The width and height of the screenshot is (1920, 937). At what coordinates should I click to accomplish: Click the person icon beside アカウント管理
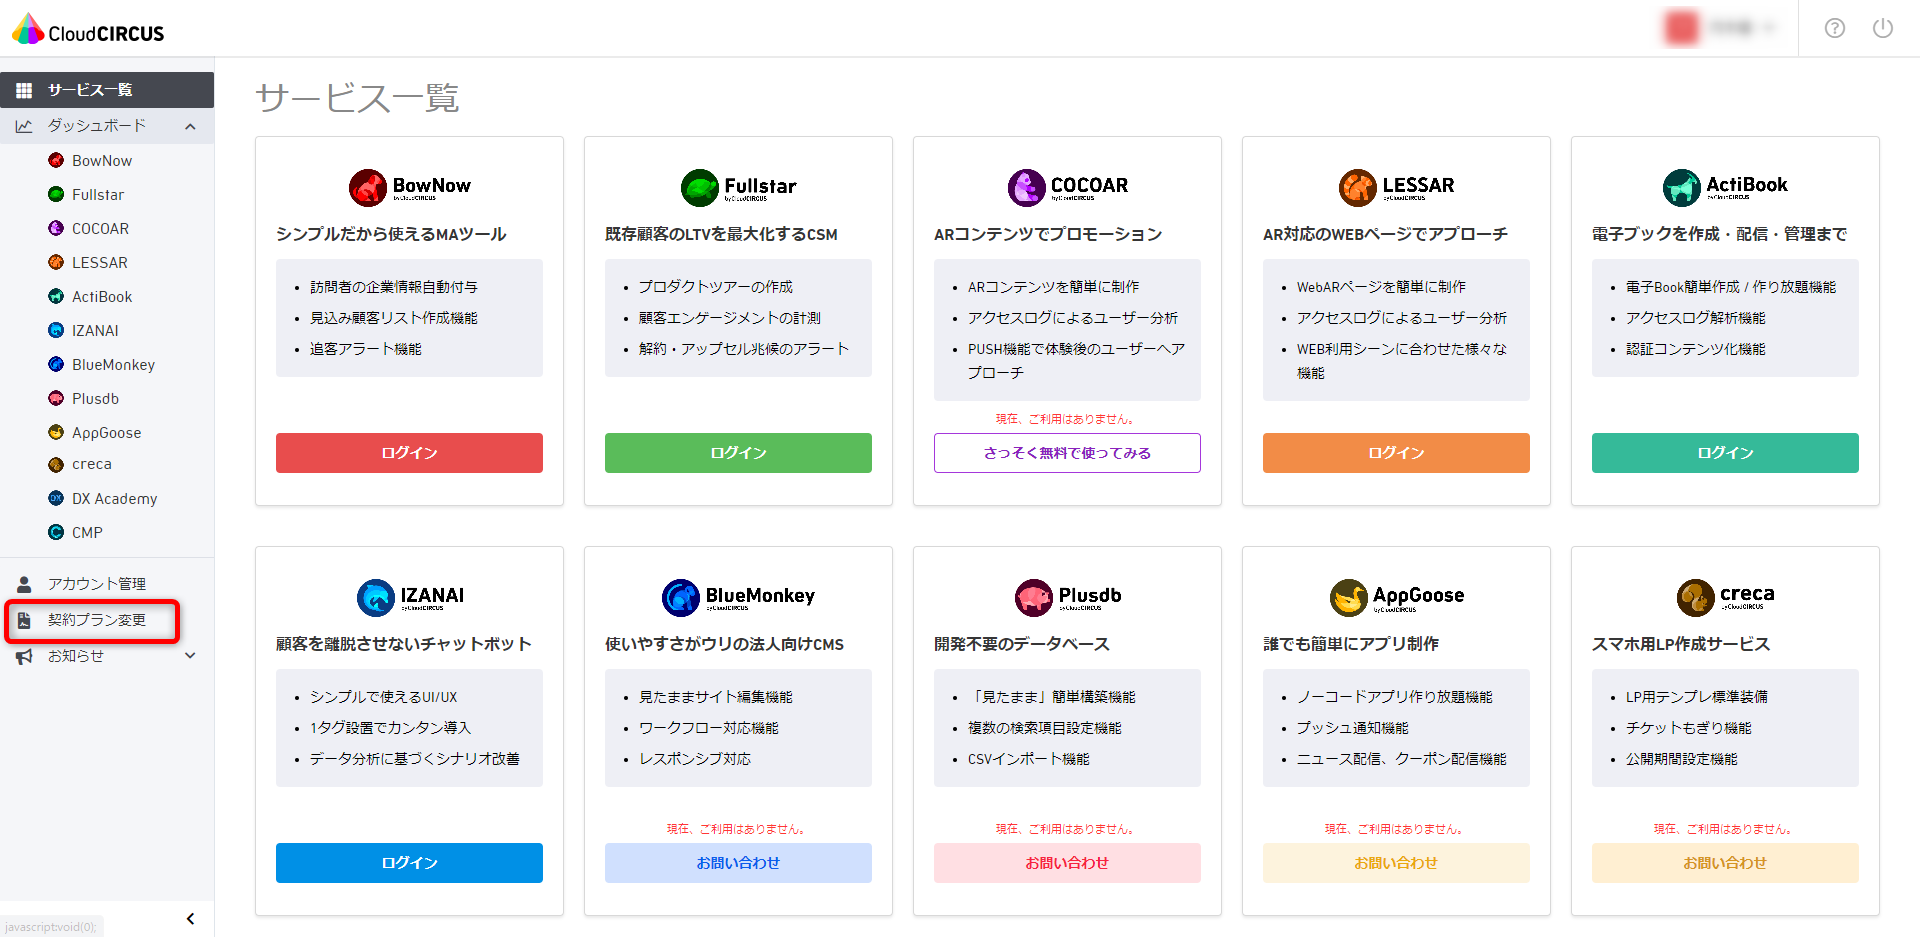click(24, 584)
